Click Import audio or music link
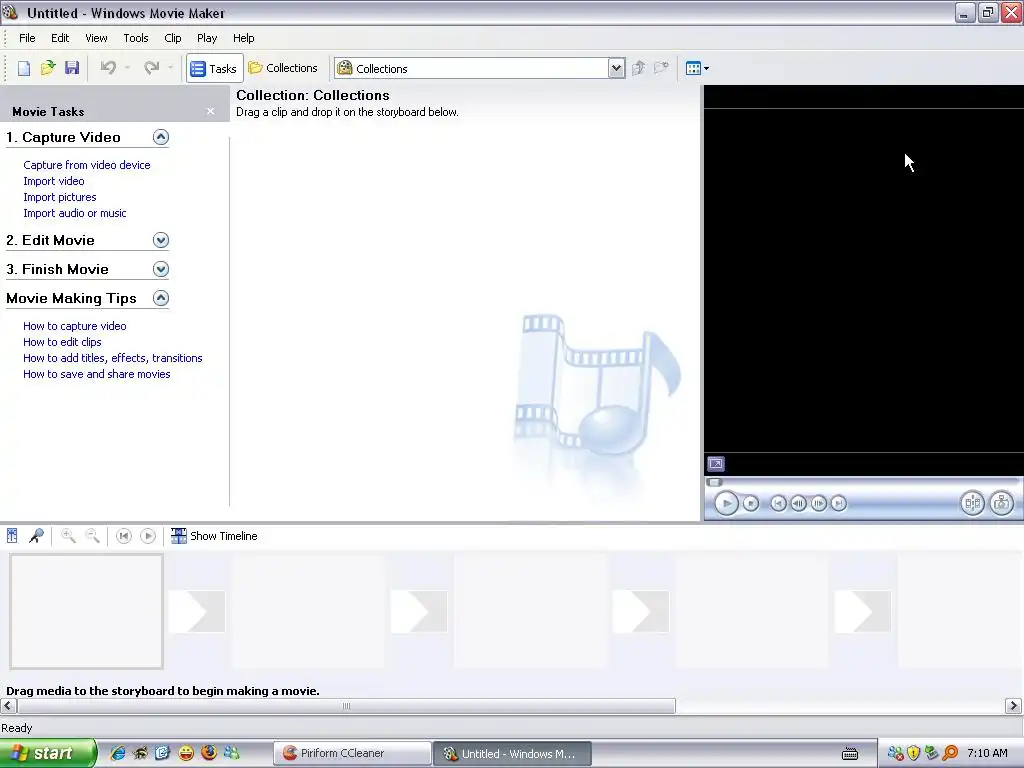This screenshot has width=1024, height=768. pyautogui.click(x=74, y=213)
